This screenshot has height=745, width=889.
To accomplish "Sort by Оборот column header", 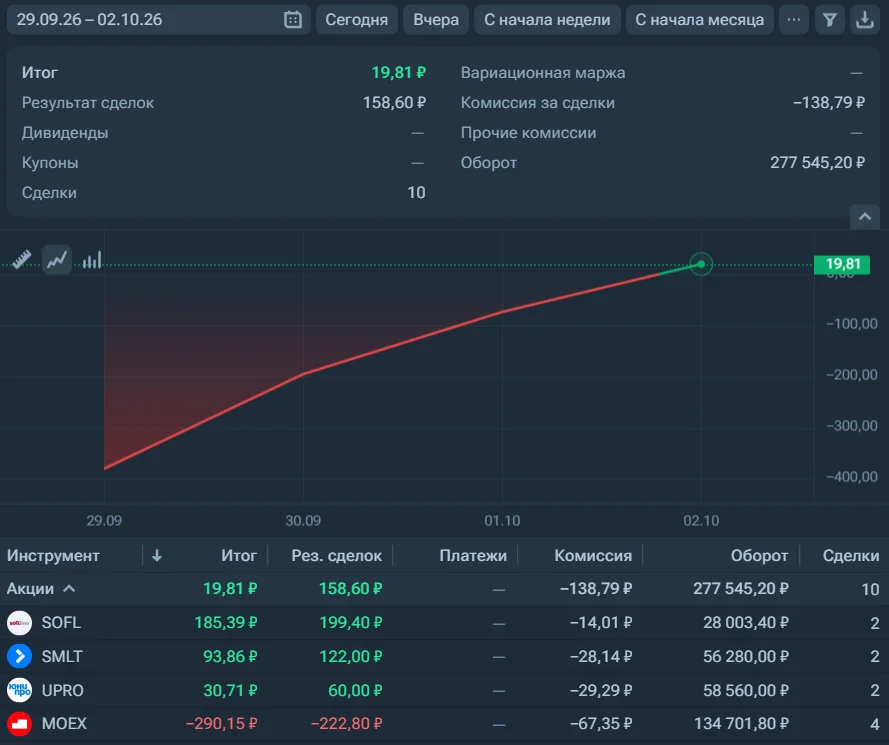I will tap(759, 556).
